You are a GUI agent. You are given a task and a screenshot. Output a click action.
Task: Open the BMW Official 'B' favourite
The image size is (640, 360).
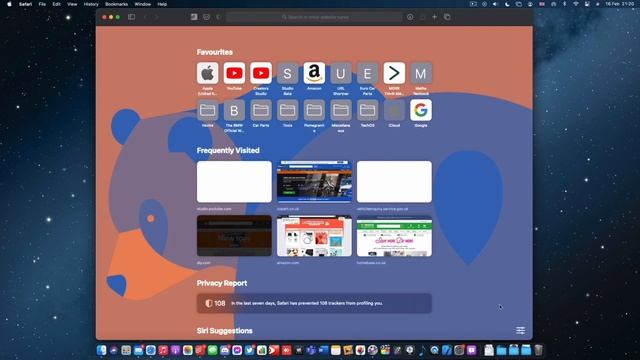click(x=234, y=110)
